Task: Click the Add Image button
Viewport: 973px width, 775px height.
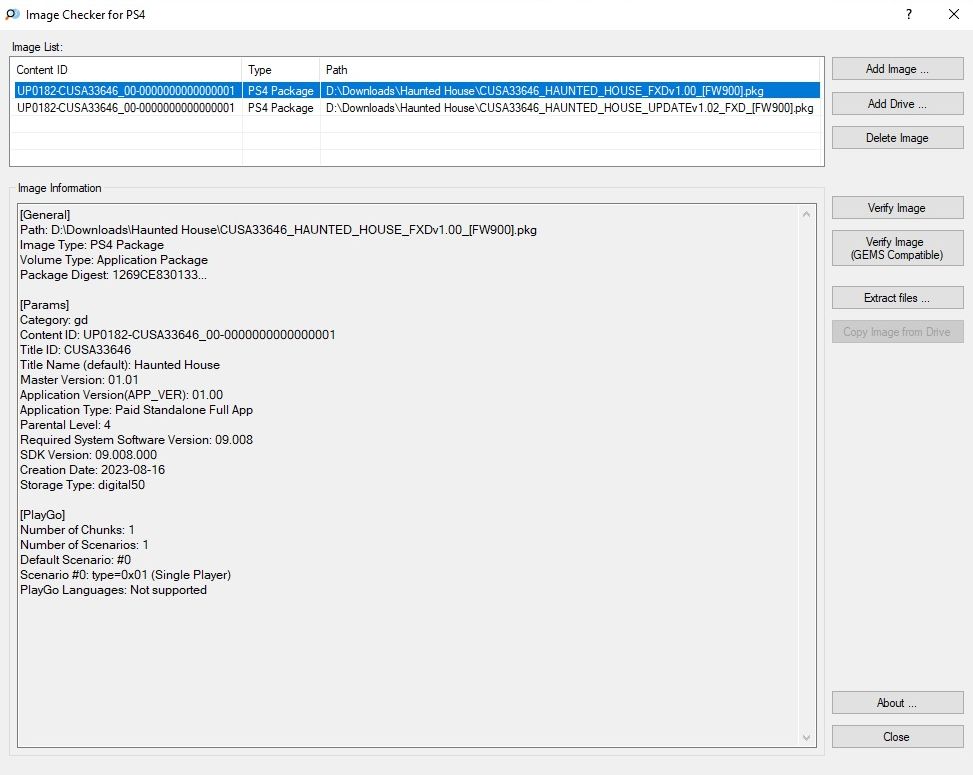Action: (897, 69)
